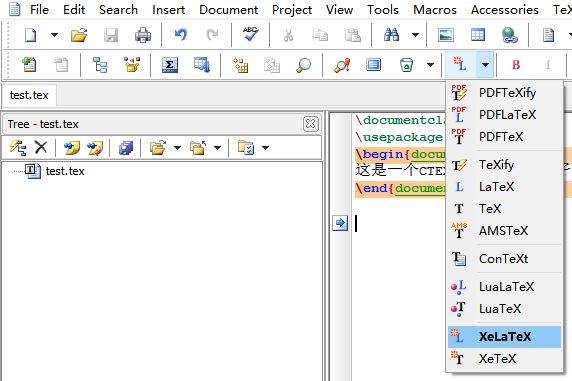Expand the Find binoculars dropdown arrow
The height and width of the screenshot is (381, 572).
point(415,35)
